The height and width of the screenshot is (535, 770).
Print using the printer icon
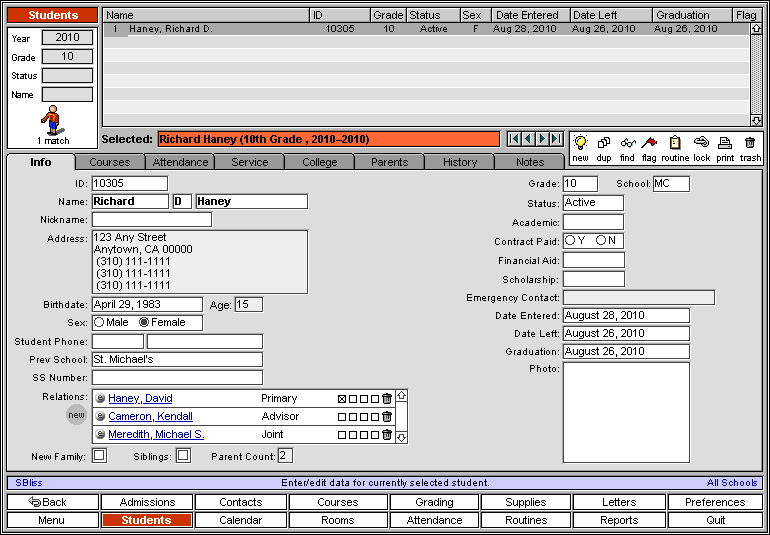point(725,143)
